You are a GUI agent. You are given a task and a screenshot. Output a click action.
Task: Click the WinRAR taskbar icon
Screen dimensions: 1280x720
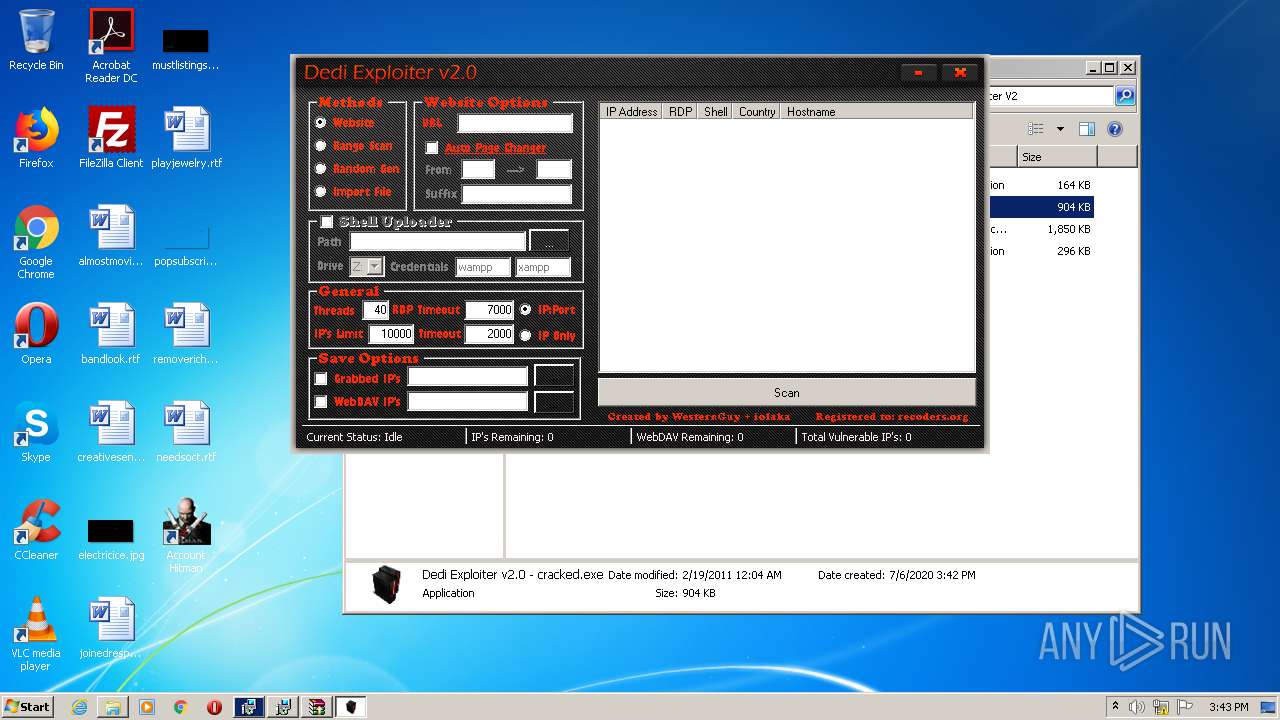coord(317,707)
